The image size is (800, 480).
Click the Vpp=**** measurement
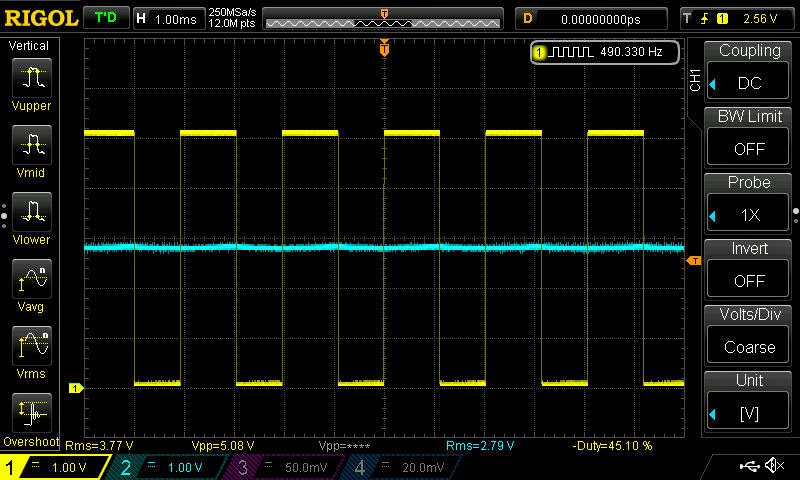(344, 446)
